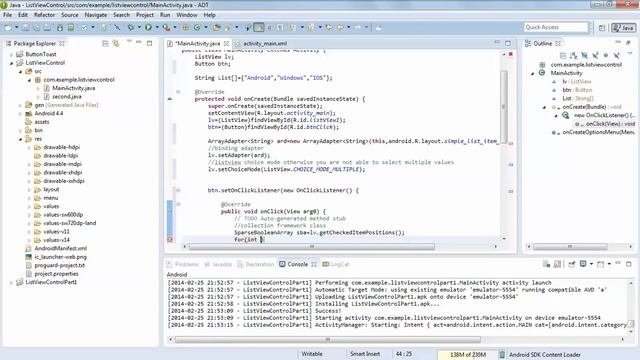Click Collapse All in Package Explorer
Image resolution: width=640 pixels, height=360 pixels.
105,43
